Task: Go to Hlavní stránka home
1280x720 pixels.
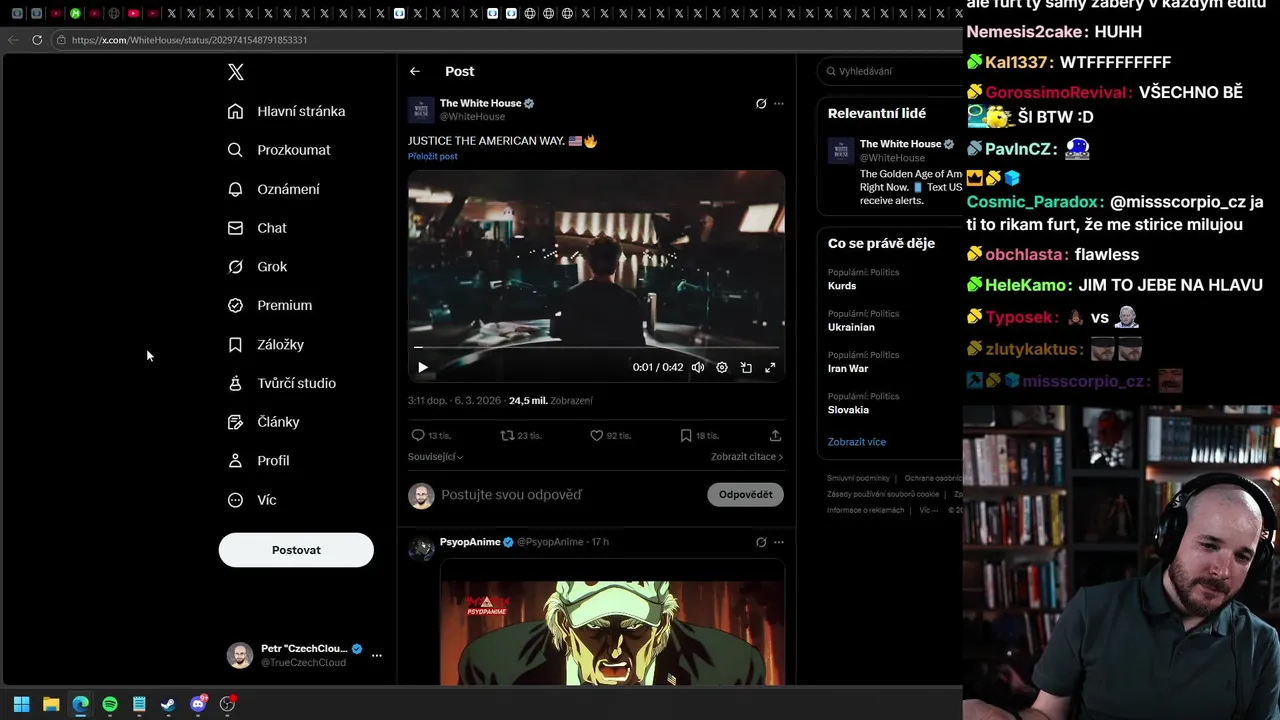Action: (286, 111)
